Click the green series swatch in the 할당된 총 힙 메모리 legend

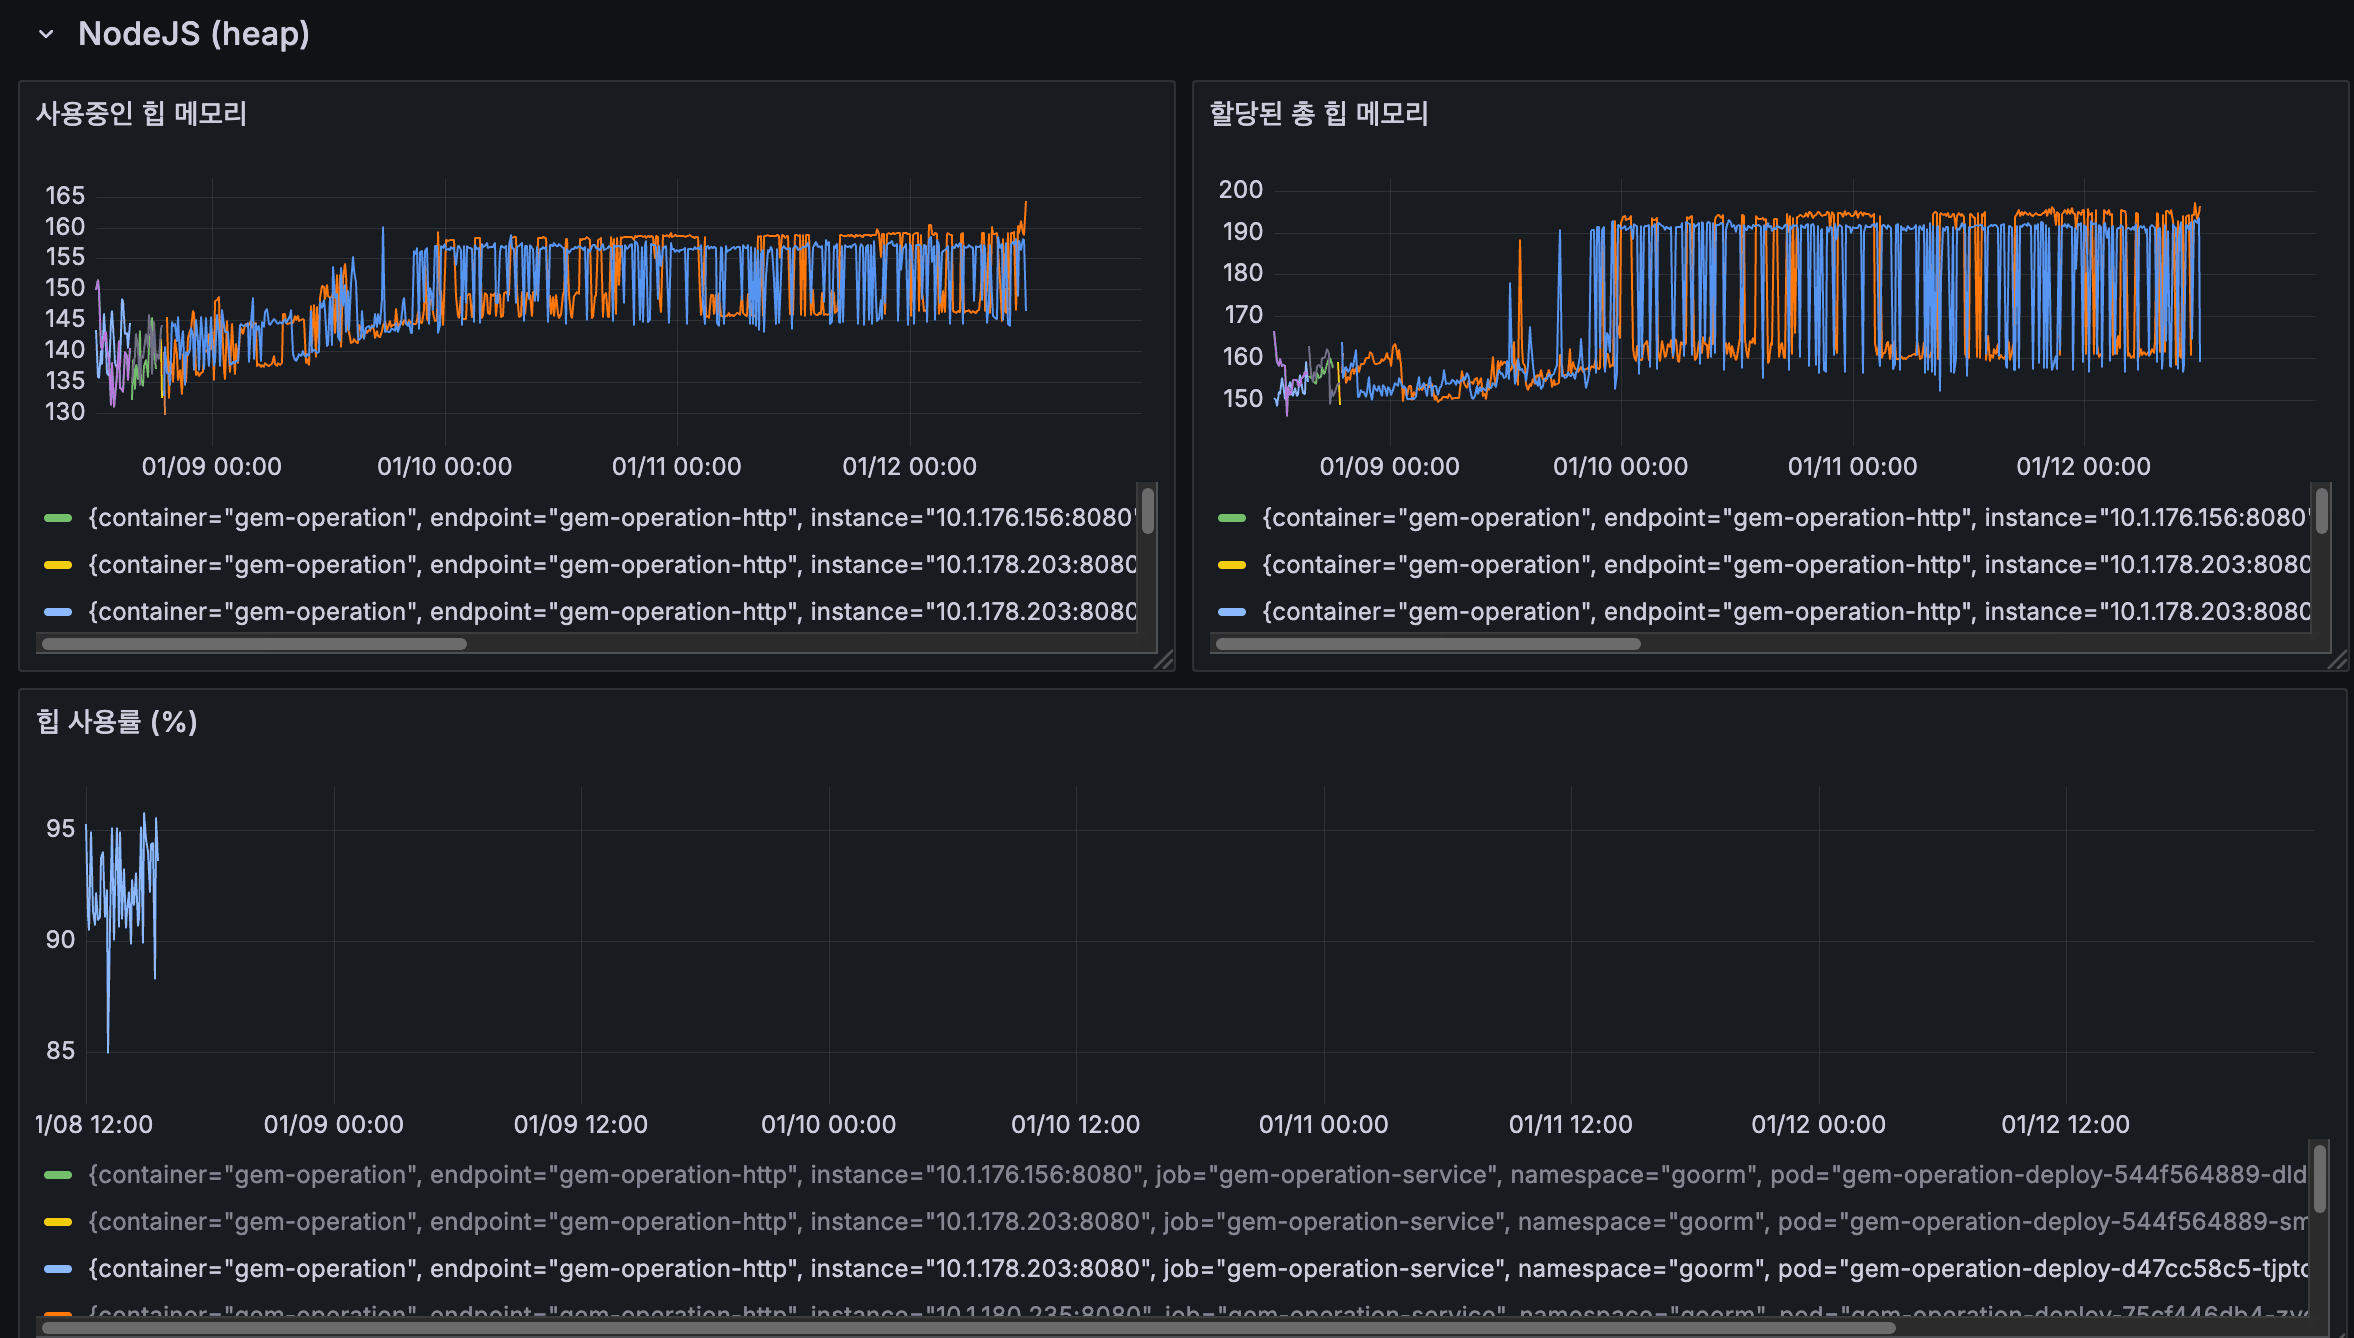pyautogui.click(x=1232, y=518)
